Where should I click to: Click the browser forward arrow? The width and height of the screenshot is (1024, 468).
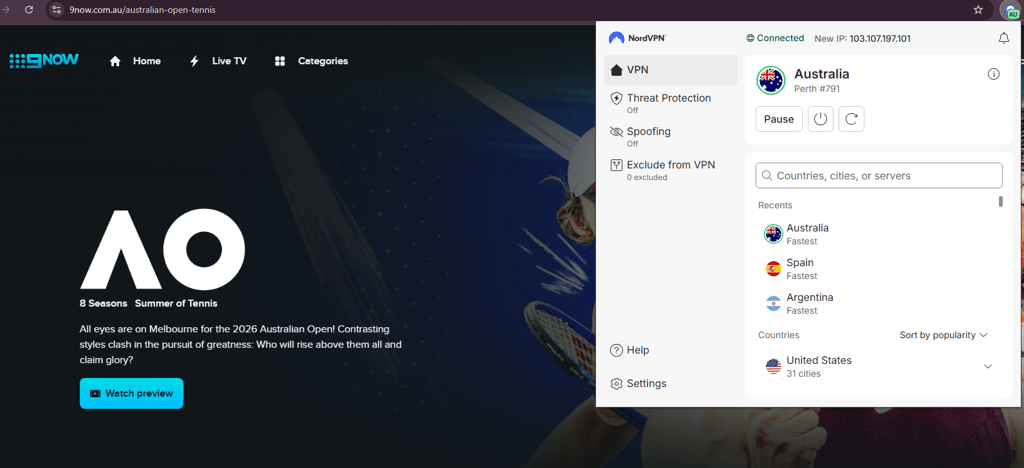coord(6,10)
